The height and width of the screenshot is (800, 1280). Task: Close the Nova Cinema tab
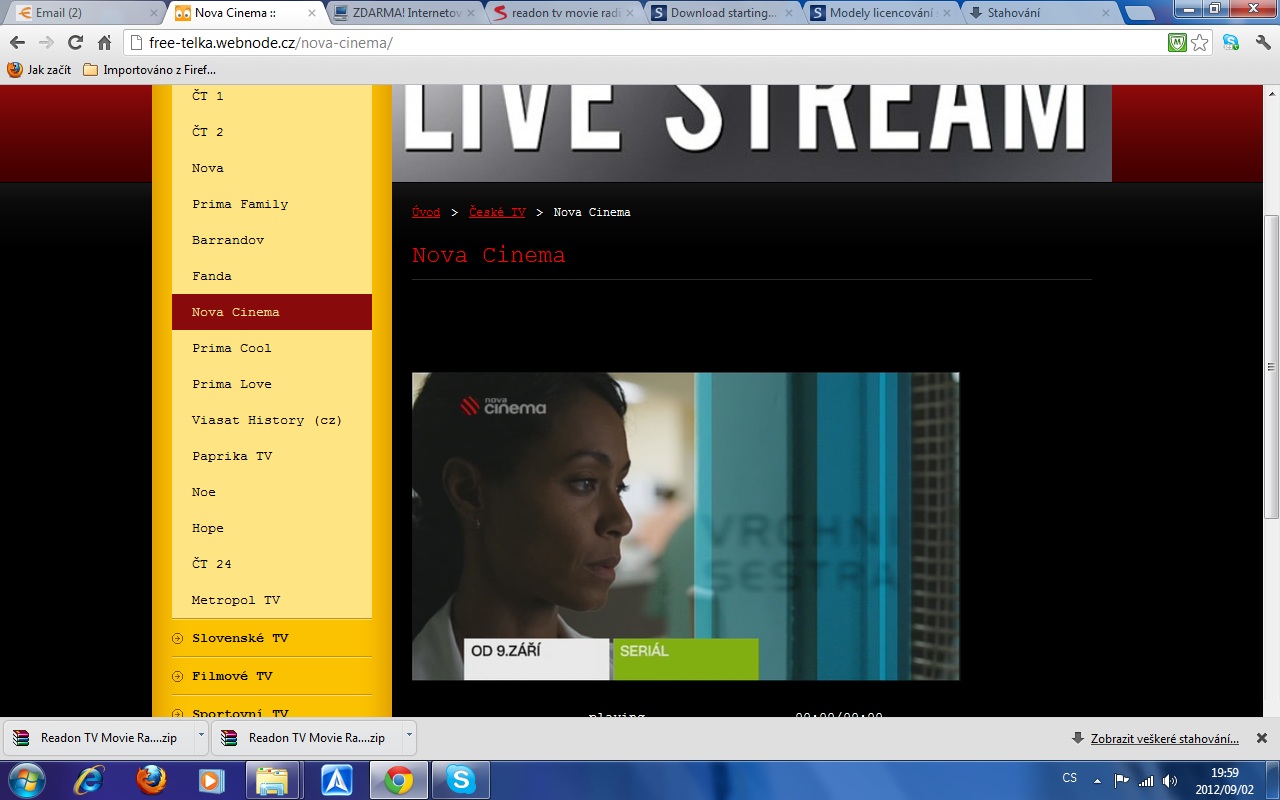click(x=312, y=13)
